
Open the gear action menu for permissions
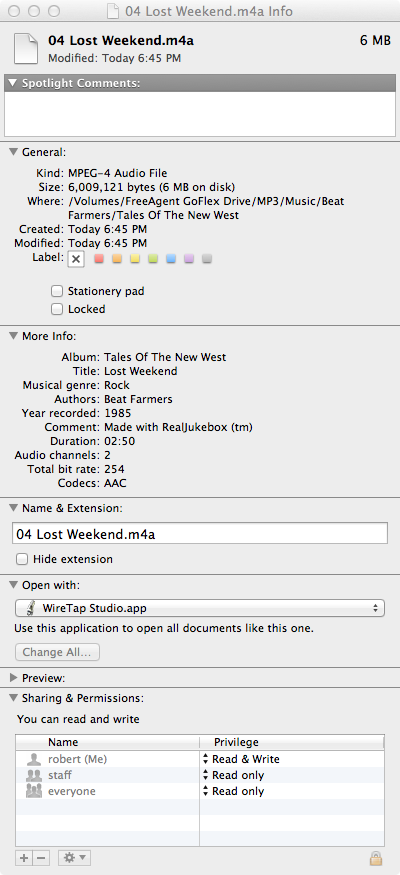click(74, 858)
